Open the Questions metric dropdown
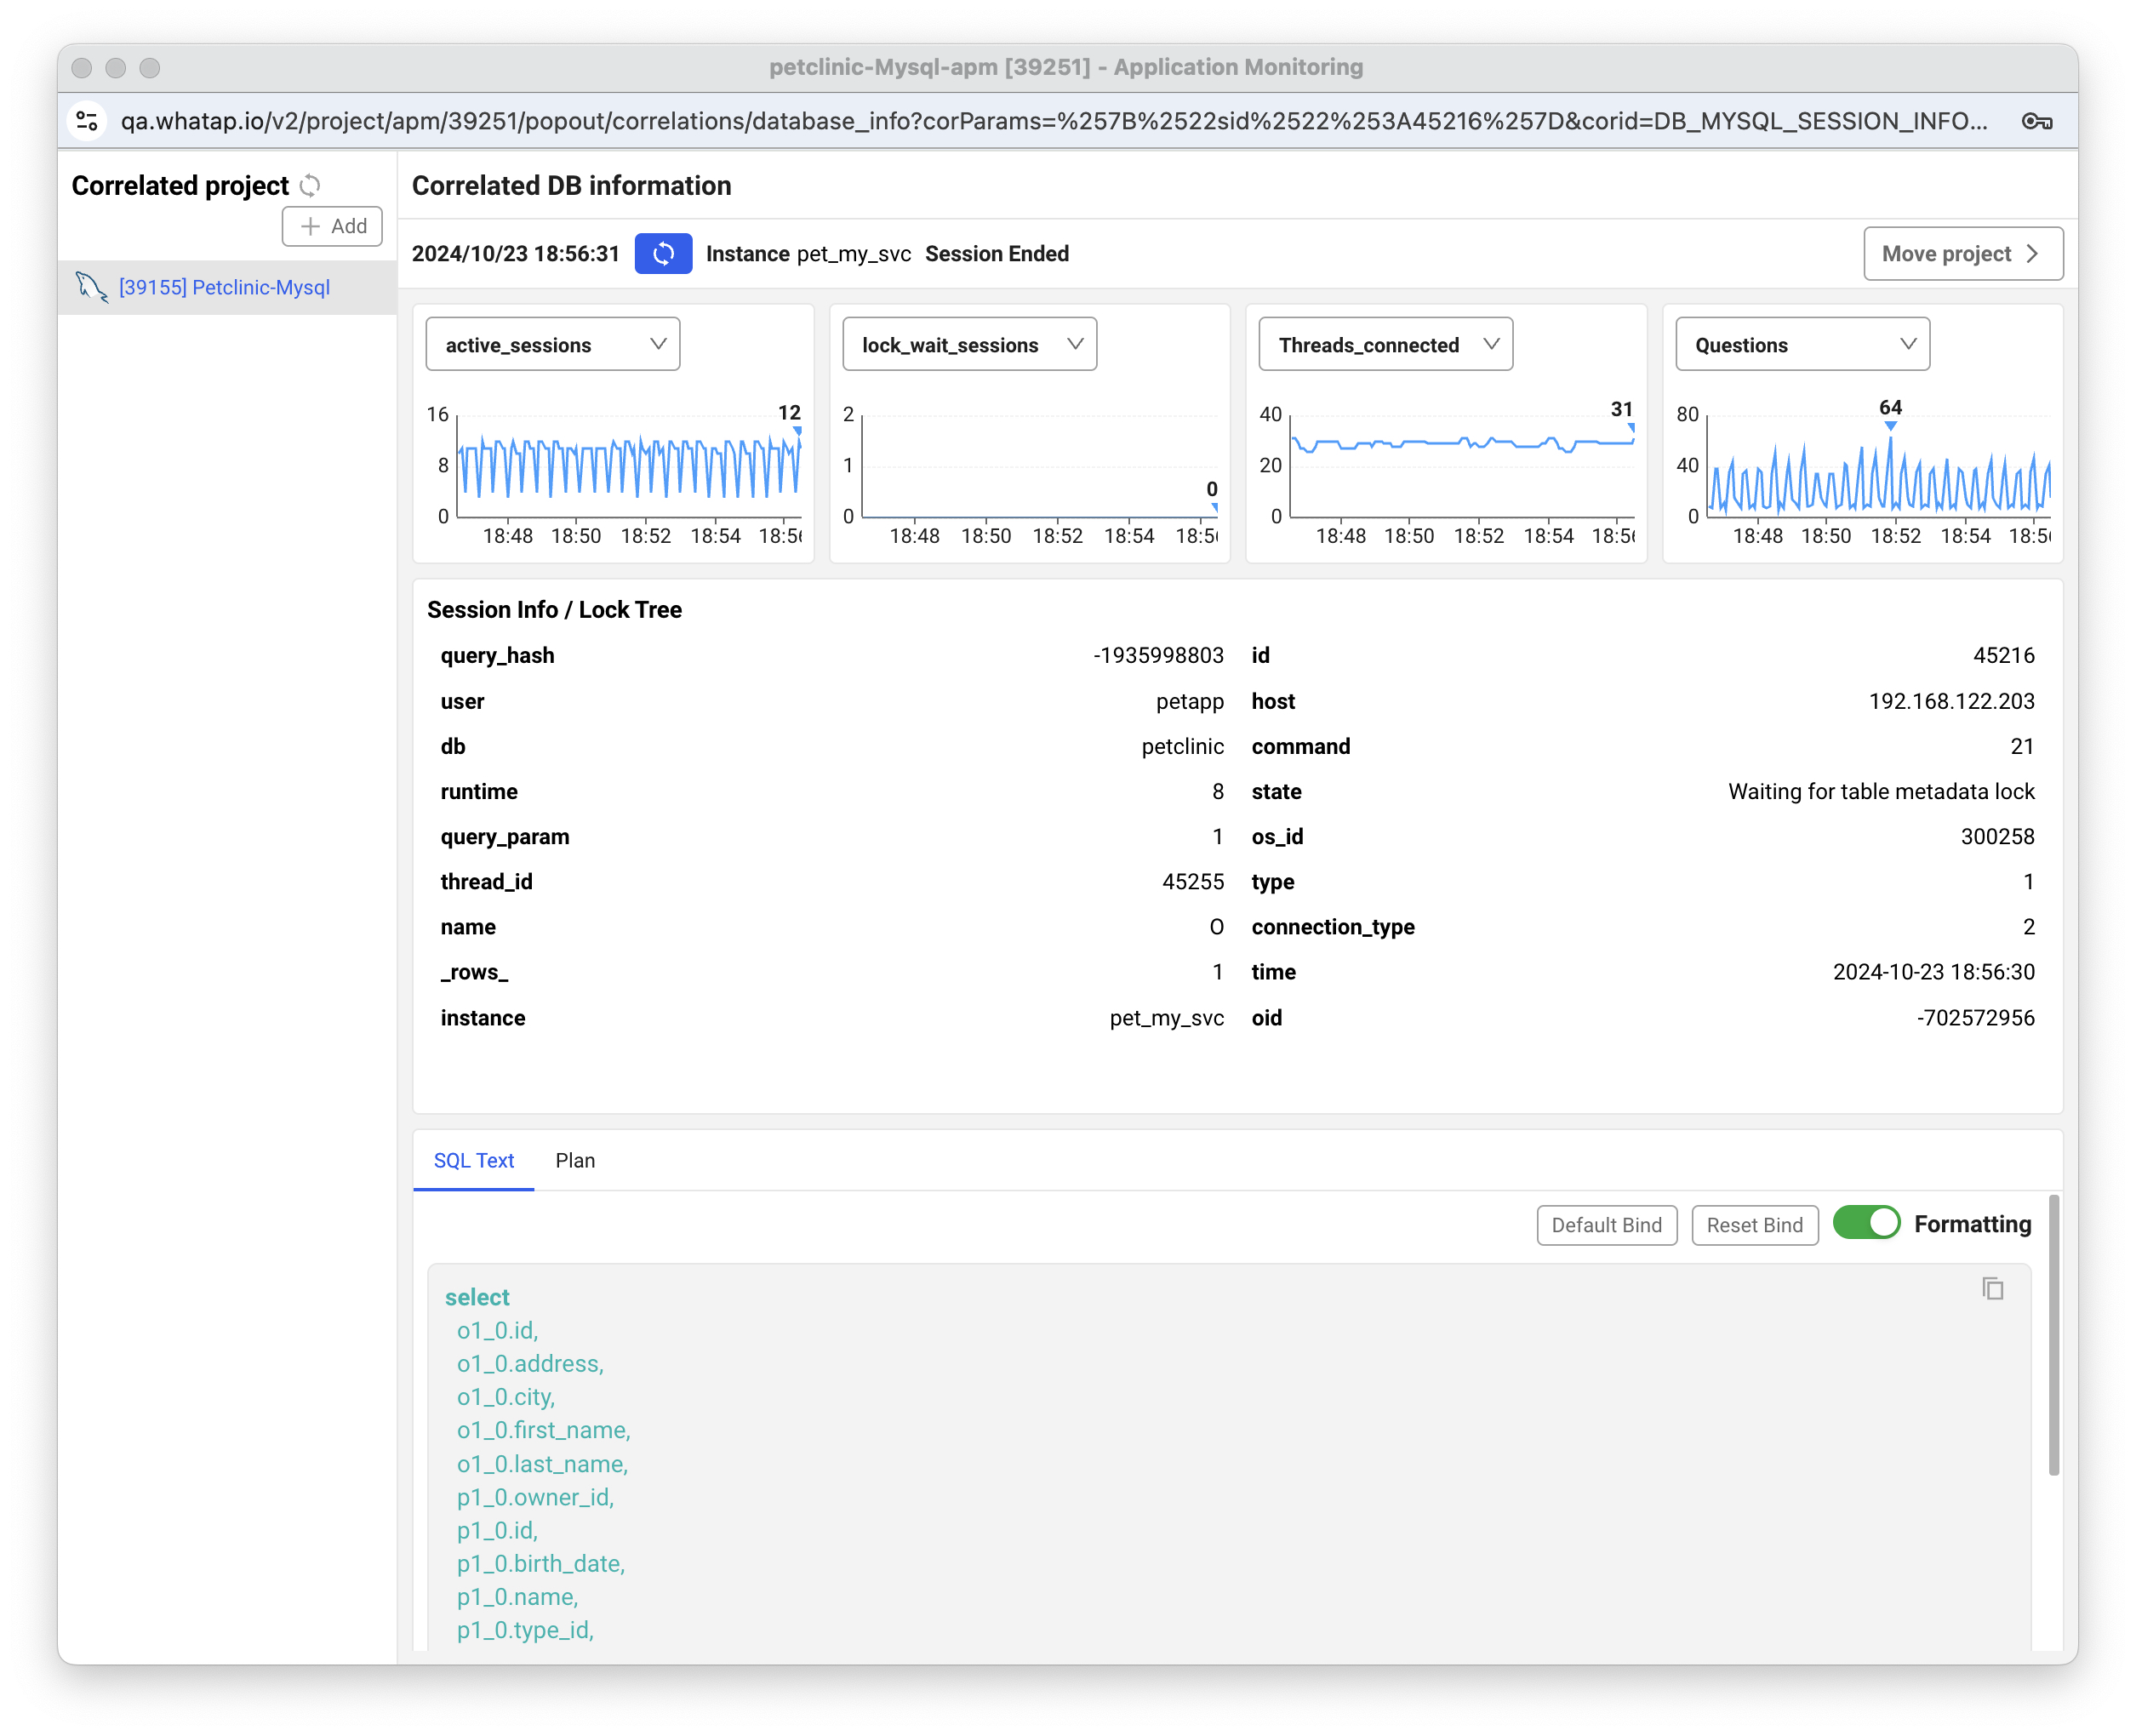 click(x=1802, y=345)
